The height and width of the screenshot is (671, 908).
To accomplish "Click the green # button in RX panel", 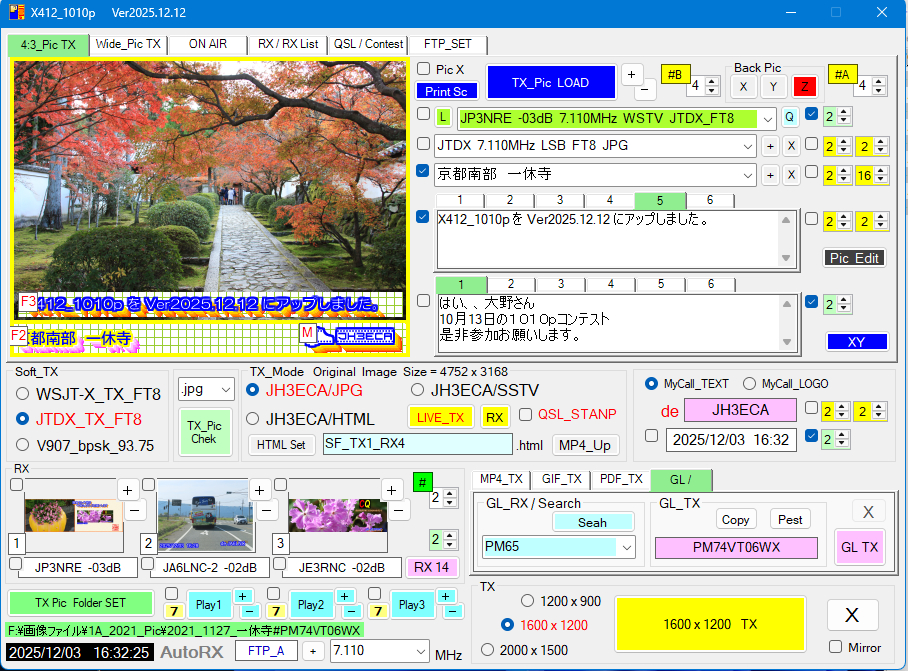I will click(422, 483).
